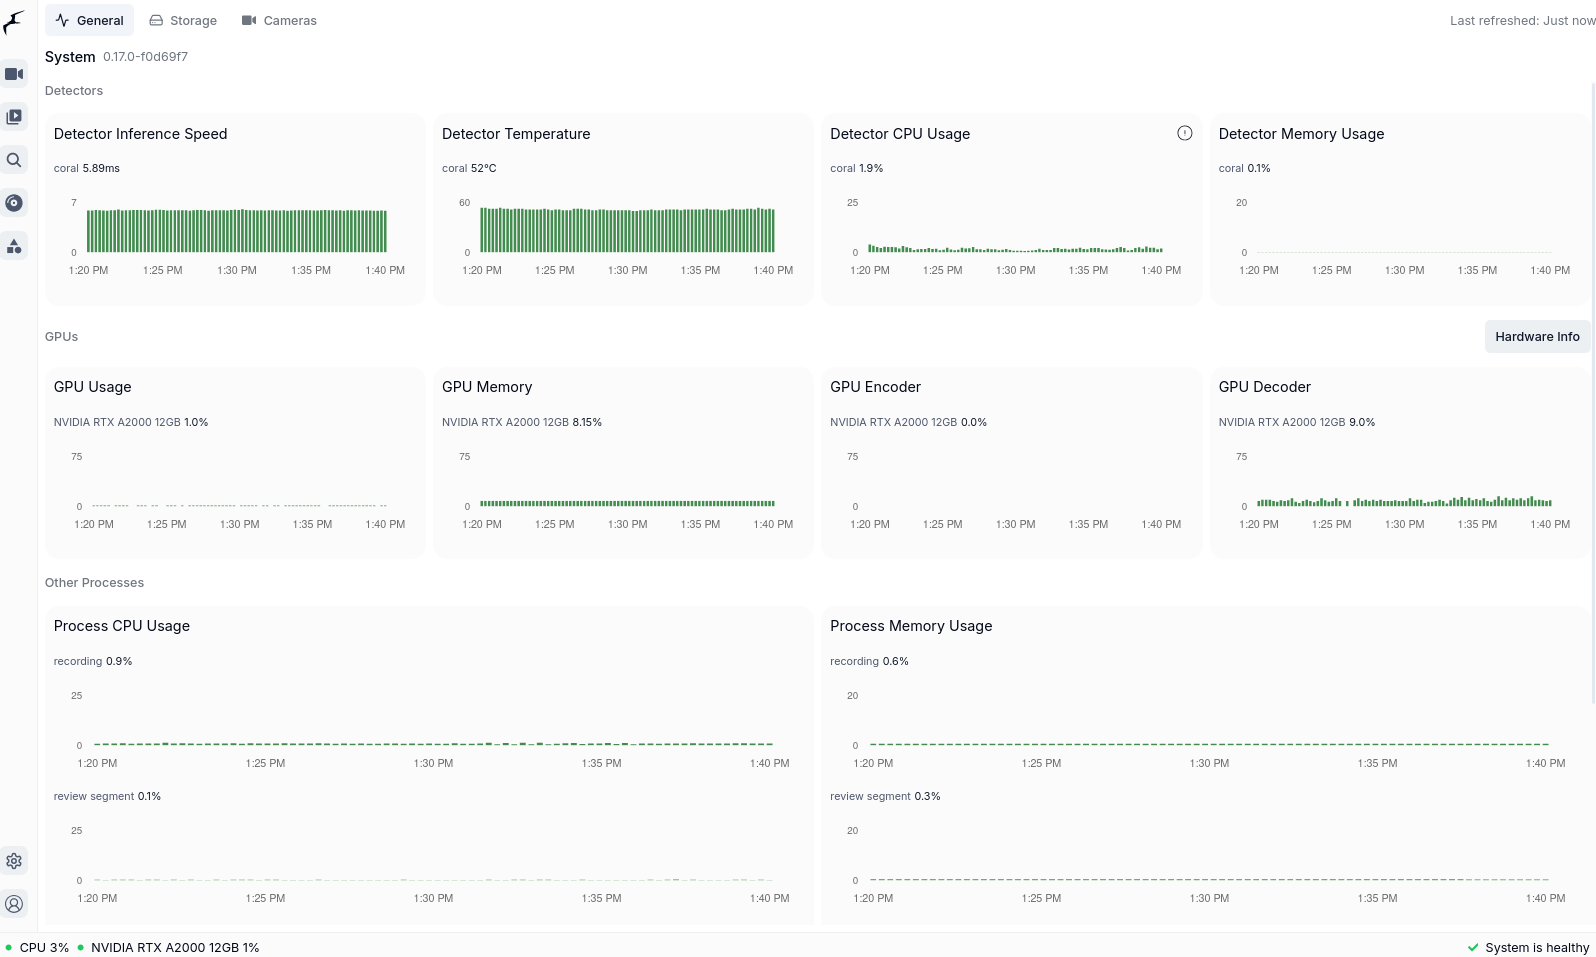Click the Hardware Info button

(1537, 337)
